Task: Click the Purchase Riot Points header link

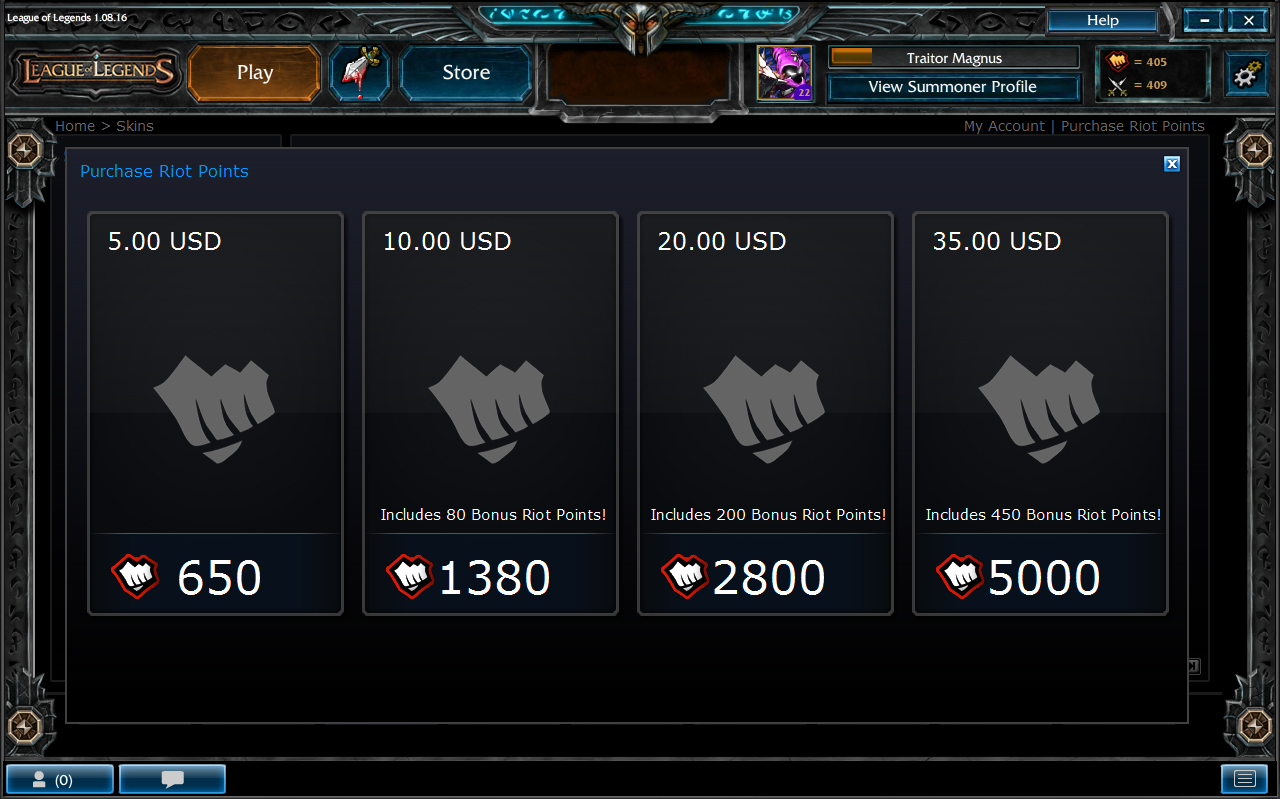Action: point(1133,126)
